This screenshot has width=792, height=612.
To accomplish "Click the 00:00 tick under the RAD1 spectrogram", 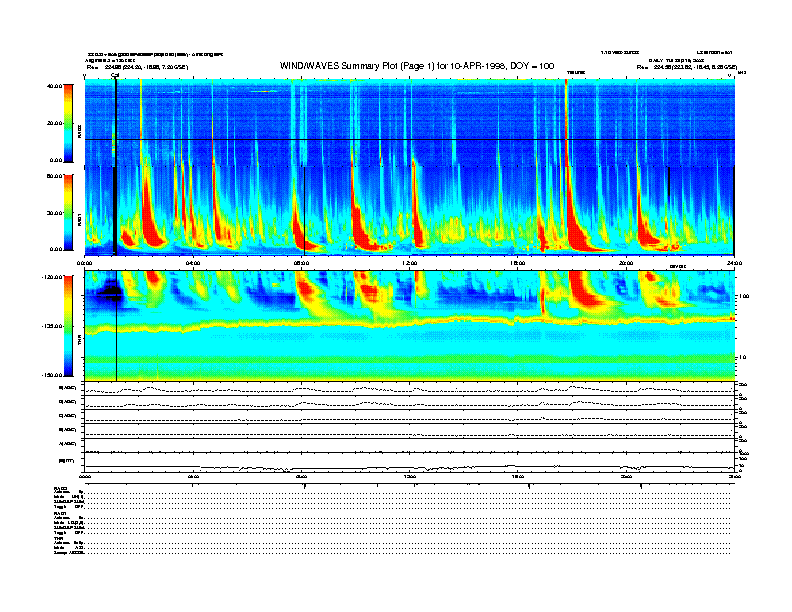I will point(84,263).
